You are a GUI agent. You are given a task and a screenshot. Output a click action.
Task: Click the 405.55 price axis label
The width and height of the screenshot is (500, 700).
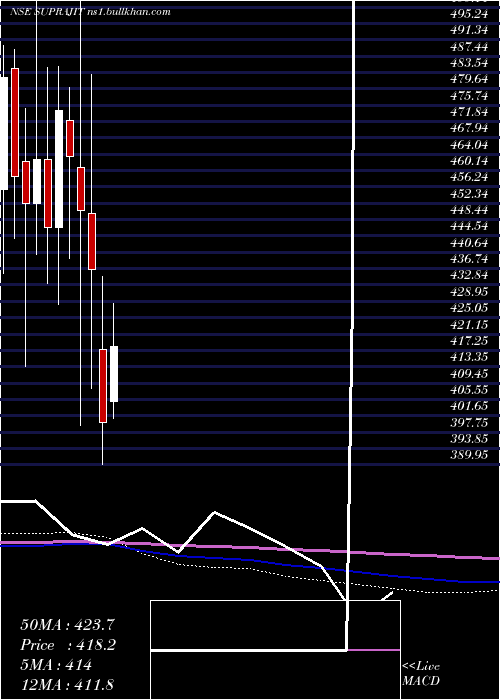tap(469, 390)
